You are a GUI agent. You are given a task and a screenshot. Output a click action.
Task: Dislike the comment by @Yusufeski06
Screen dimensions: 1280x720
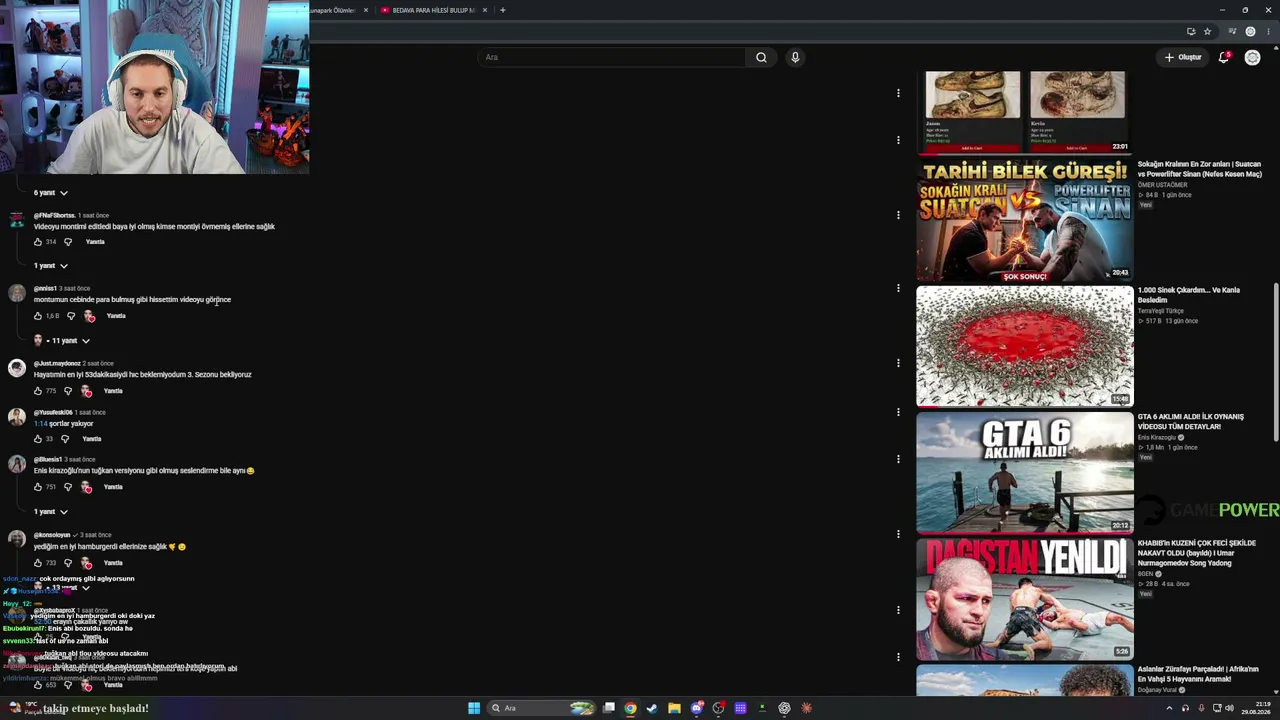point(65,439)
